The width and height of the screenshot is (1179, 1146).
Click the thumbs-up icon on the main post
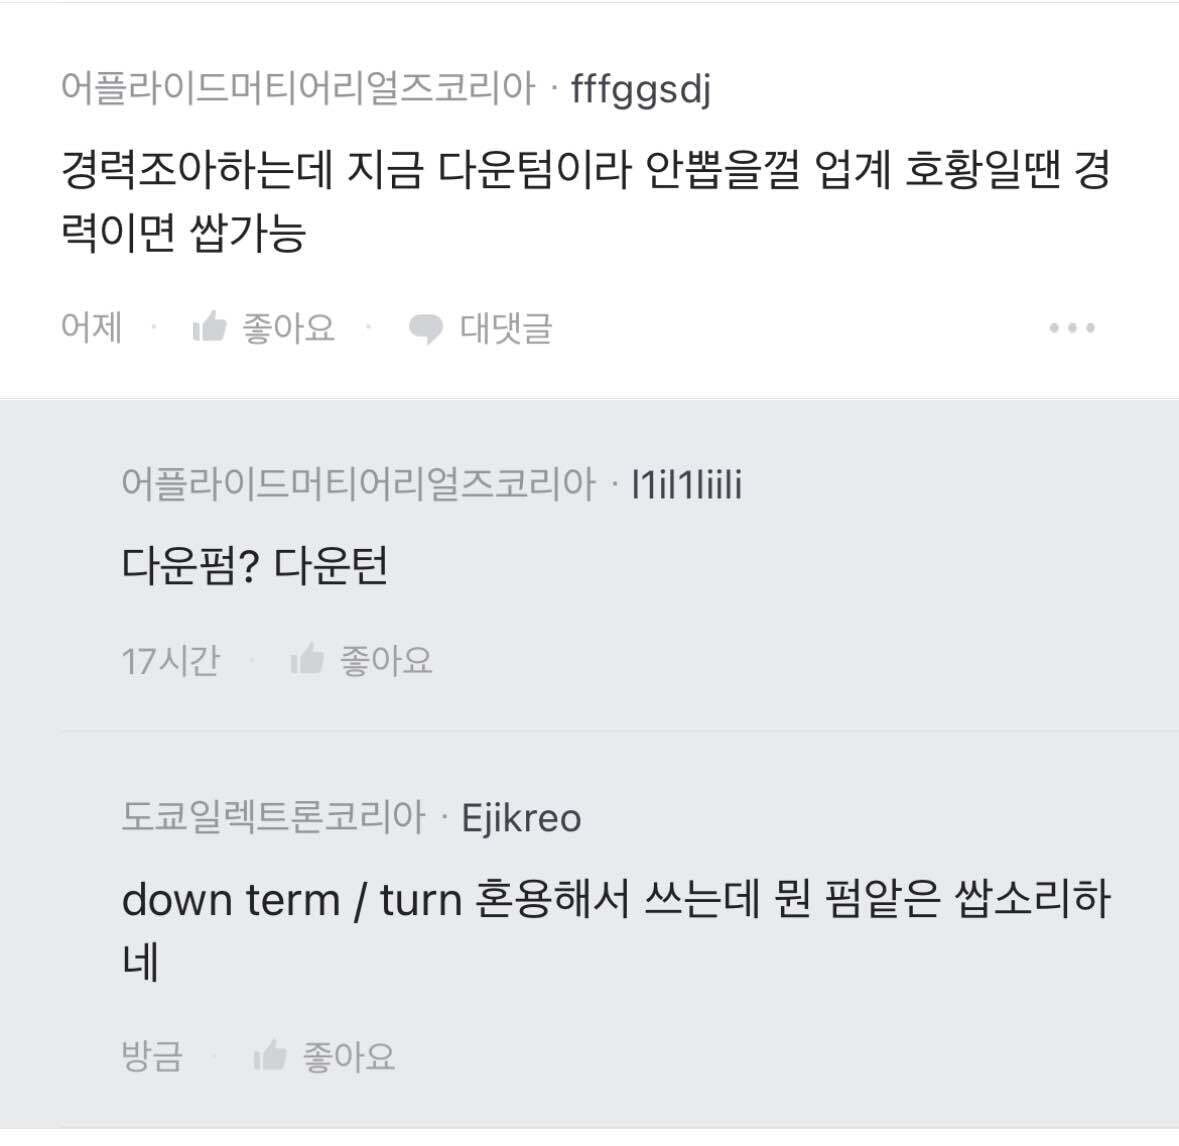(213, 326)
